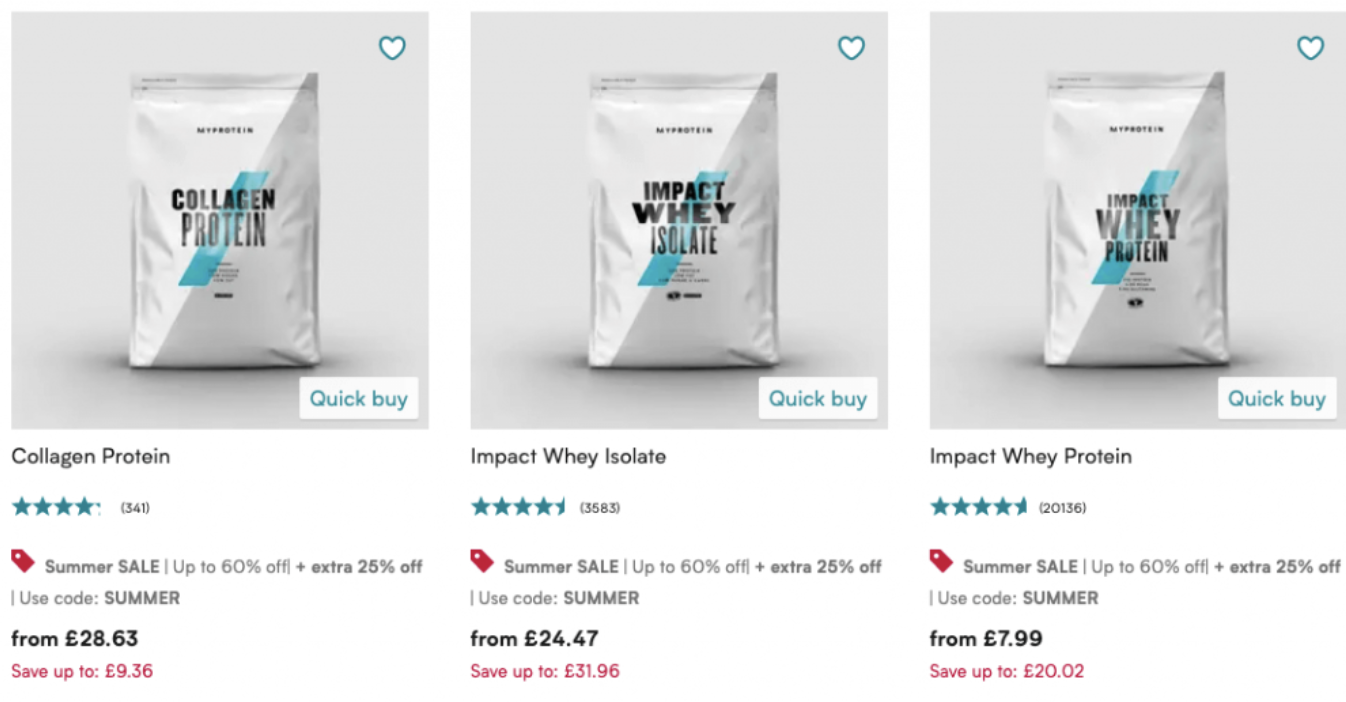Open the 3583 reviews count
Screen dimensions: 1346x702
[600, 508]
